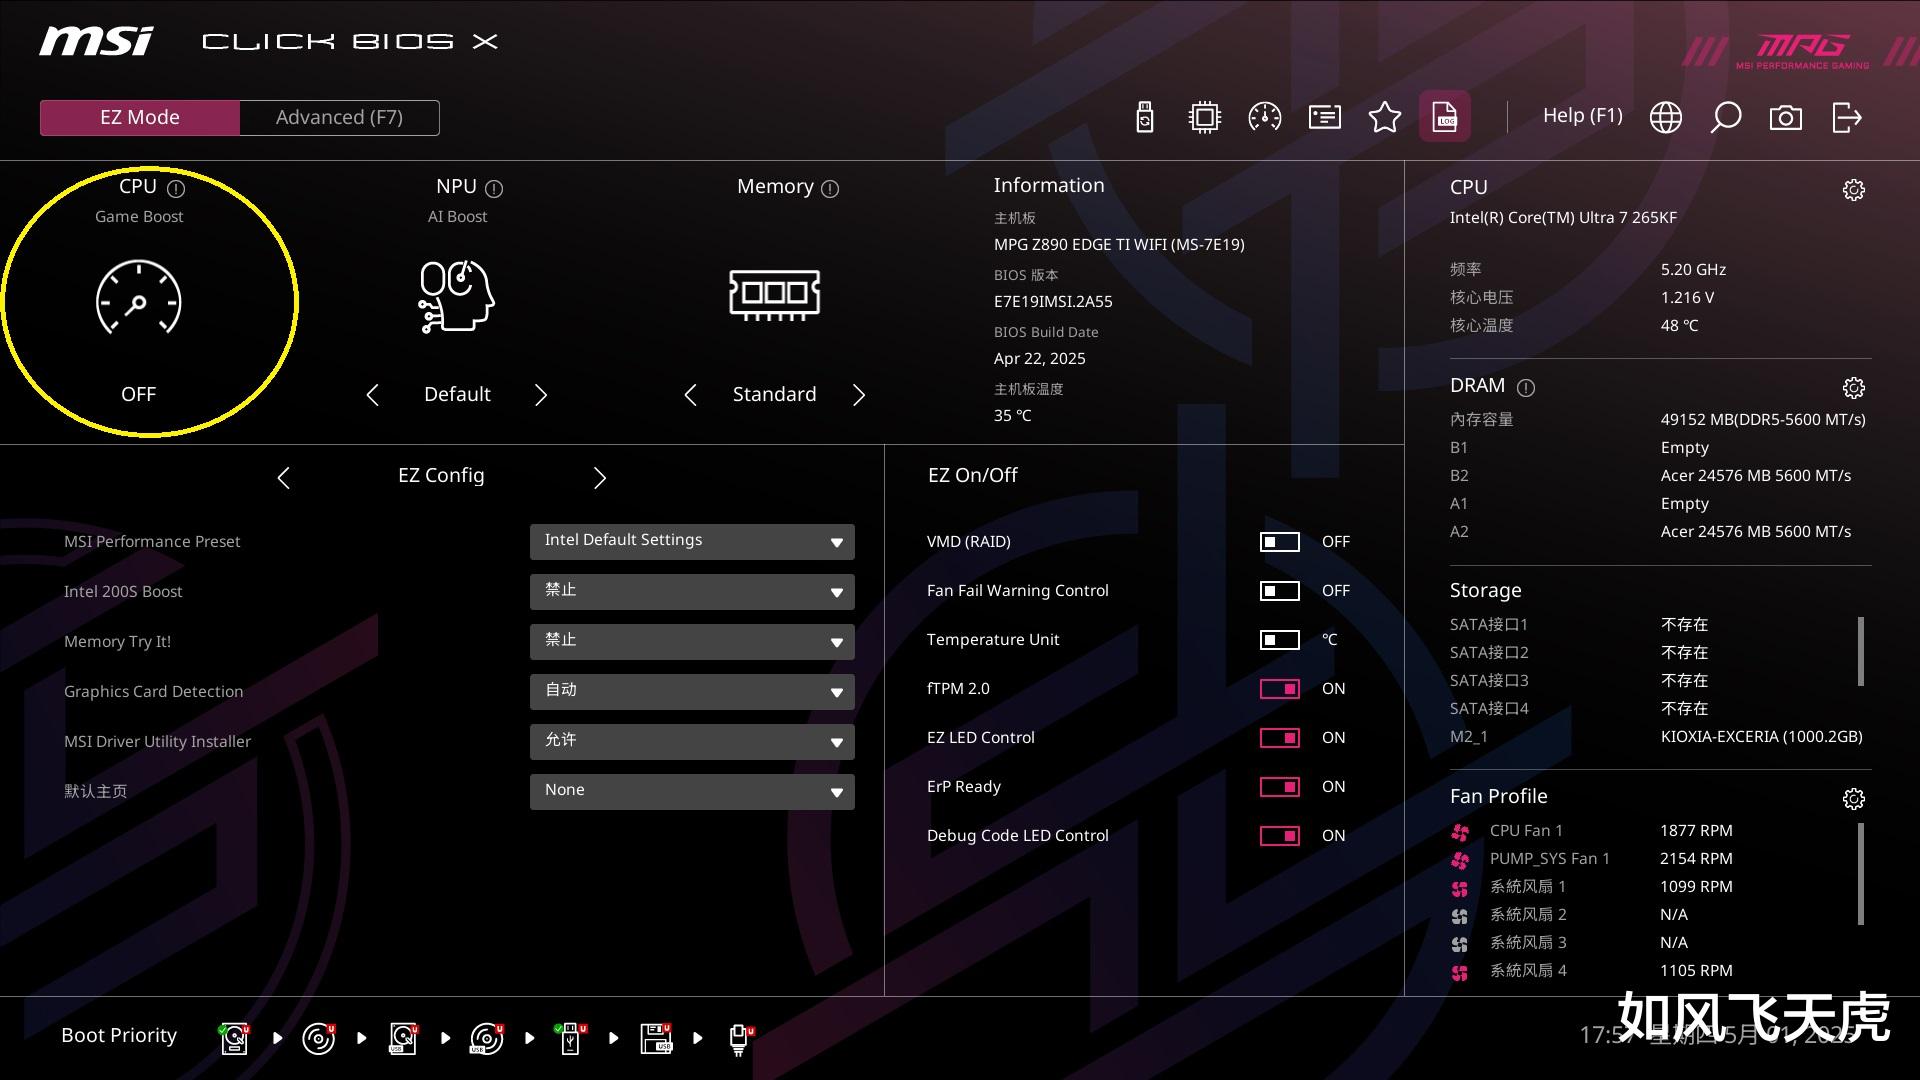This screenshot has width=1920, height=1080.
Task: Select the hard disk boot device icon
Action: (235, 1039)
